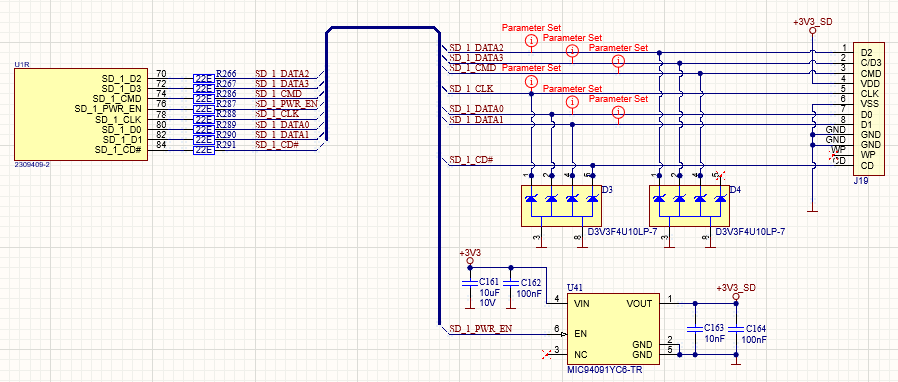Select capacitor C162 100nF symbol
Screen dimensions: 898x382
(511, 283)
